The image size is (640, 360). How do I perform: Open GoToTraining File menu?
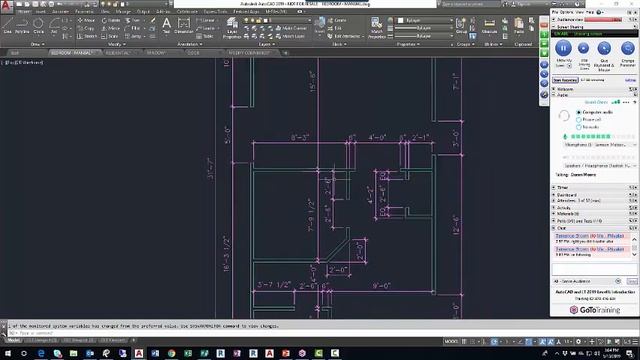click(554, 12)
